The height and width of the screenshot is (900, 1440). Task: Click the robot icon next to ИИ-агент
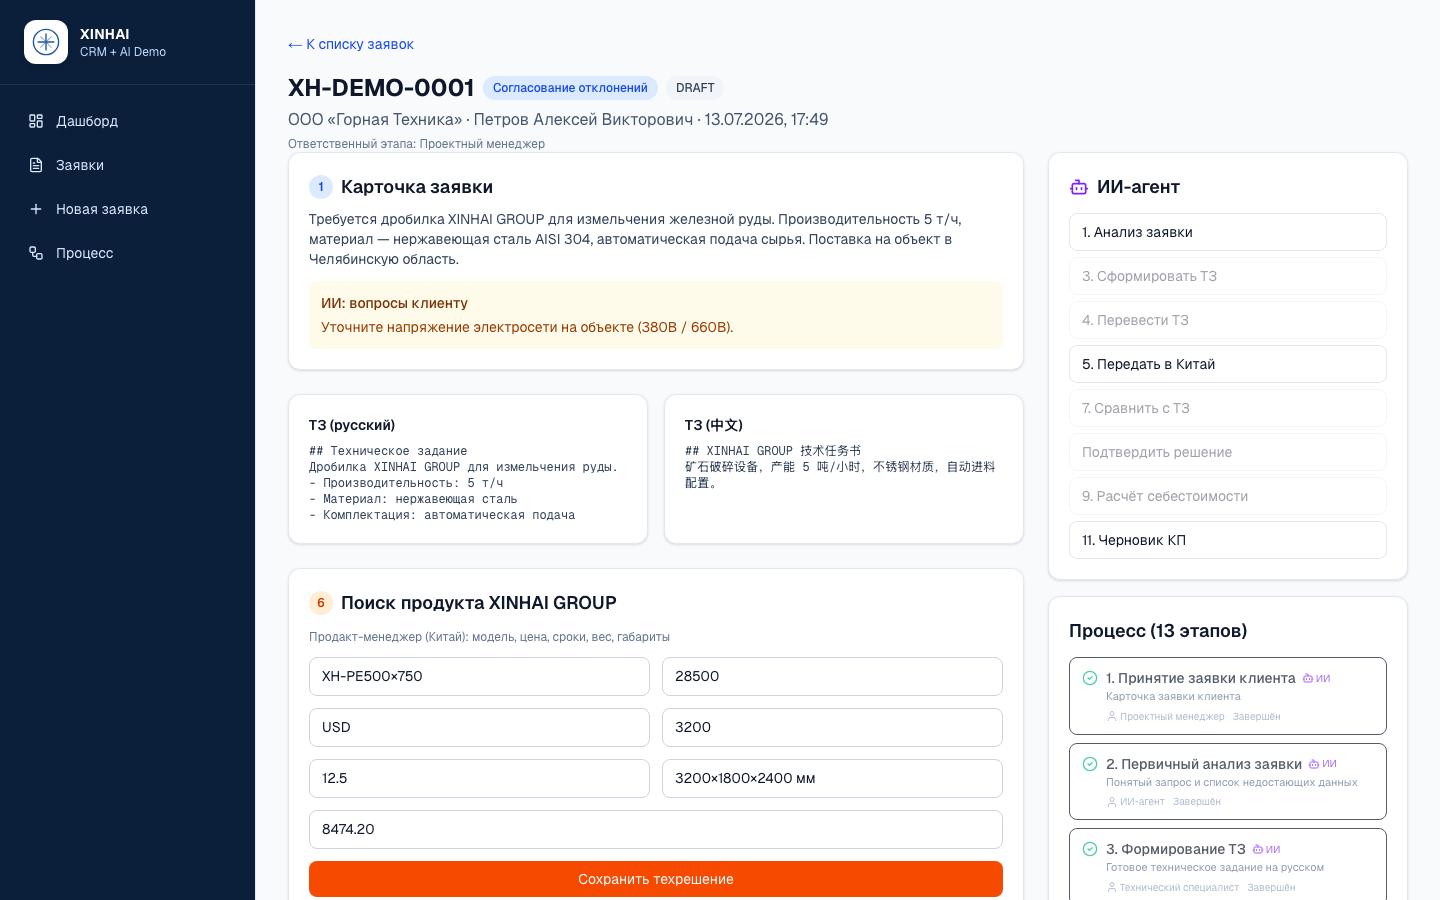pos(1079,187)
